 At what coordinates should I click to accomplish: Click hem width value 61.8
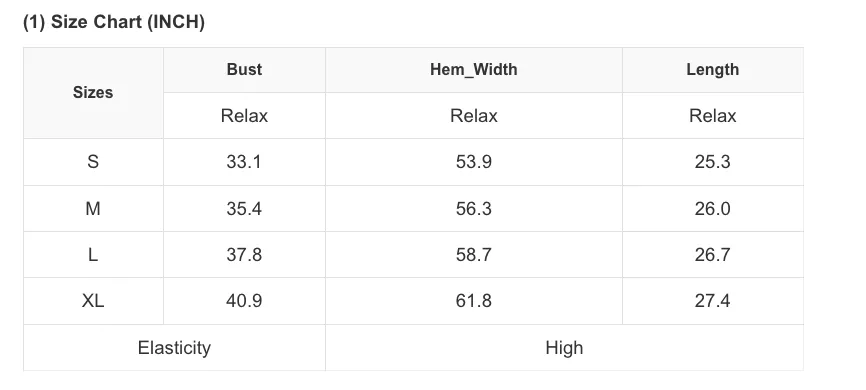click(x=474, y=301)
